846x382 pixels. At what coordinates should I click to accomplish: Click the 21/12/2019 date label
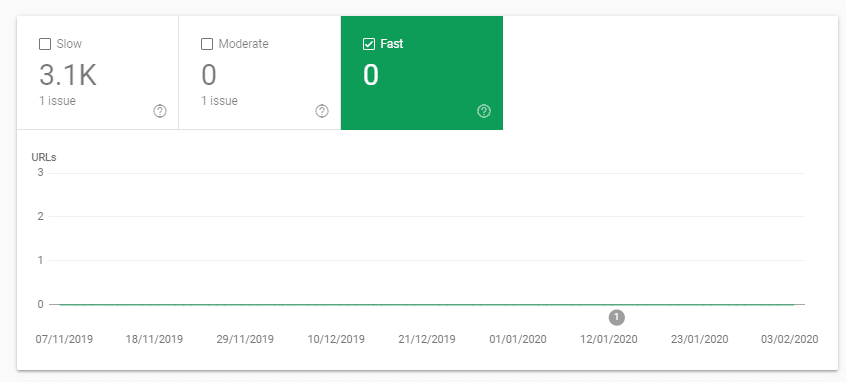[x=427, y=339]
